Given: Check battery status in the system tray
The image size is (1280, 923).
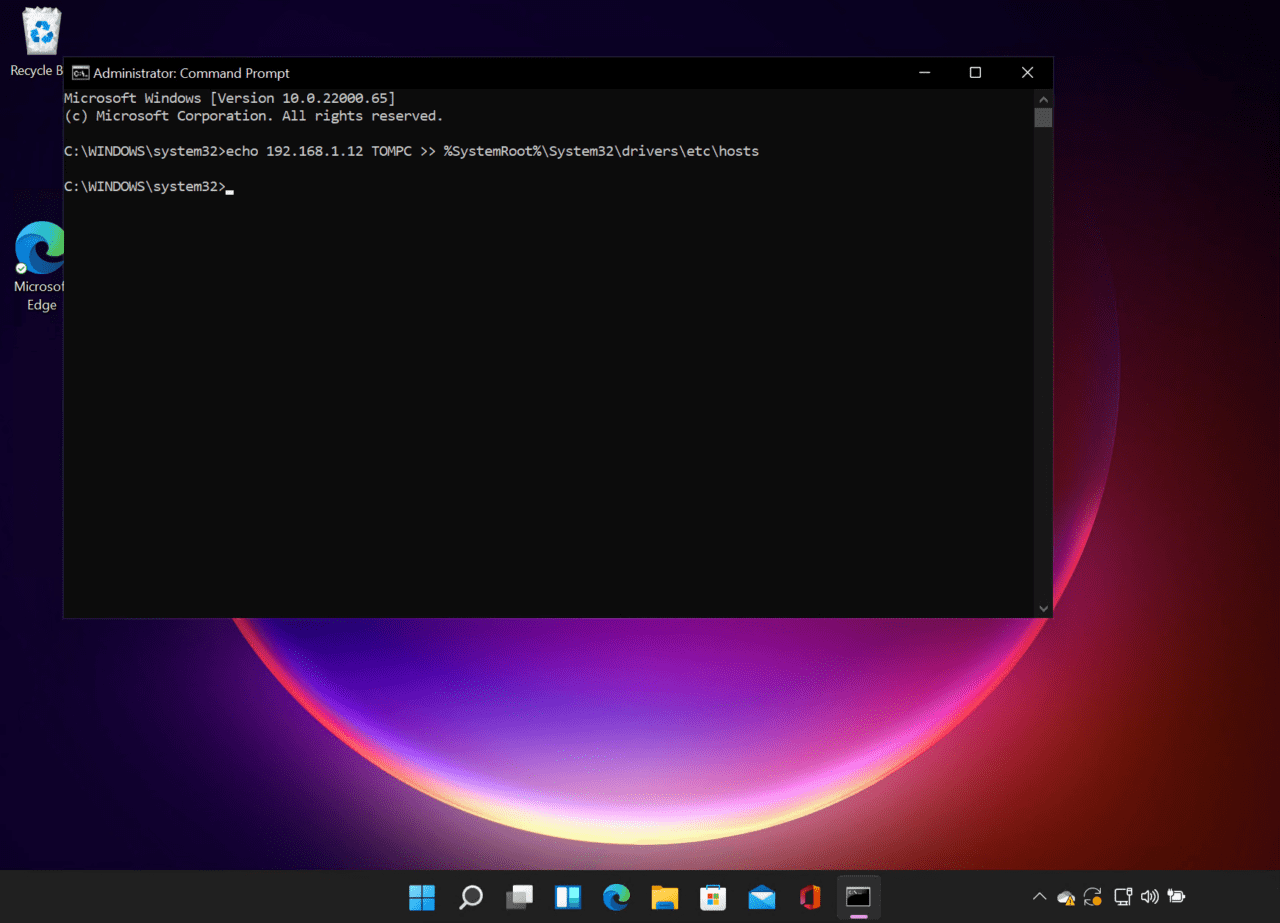Looking at the screenshot, I should 1176,897.
